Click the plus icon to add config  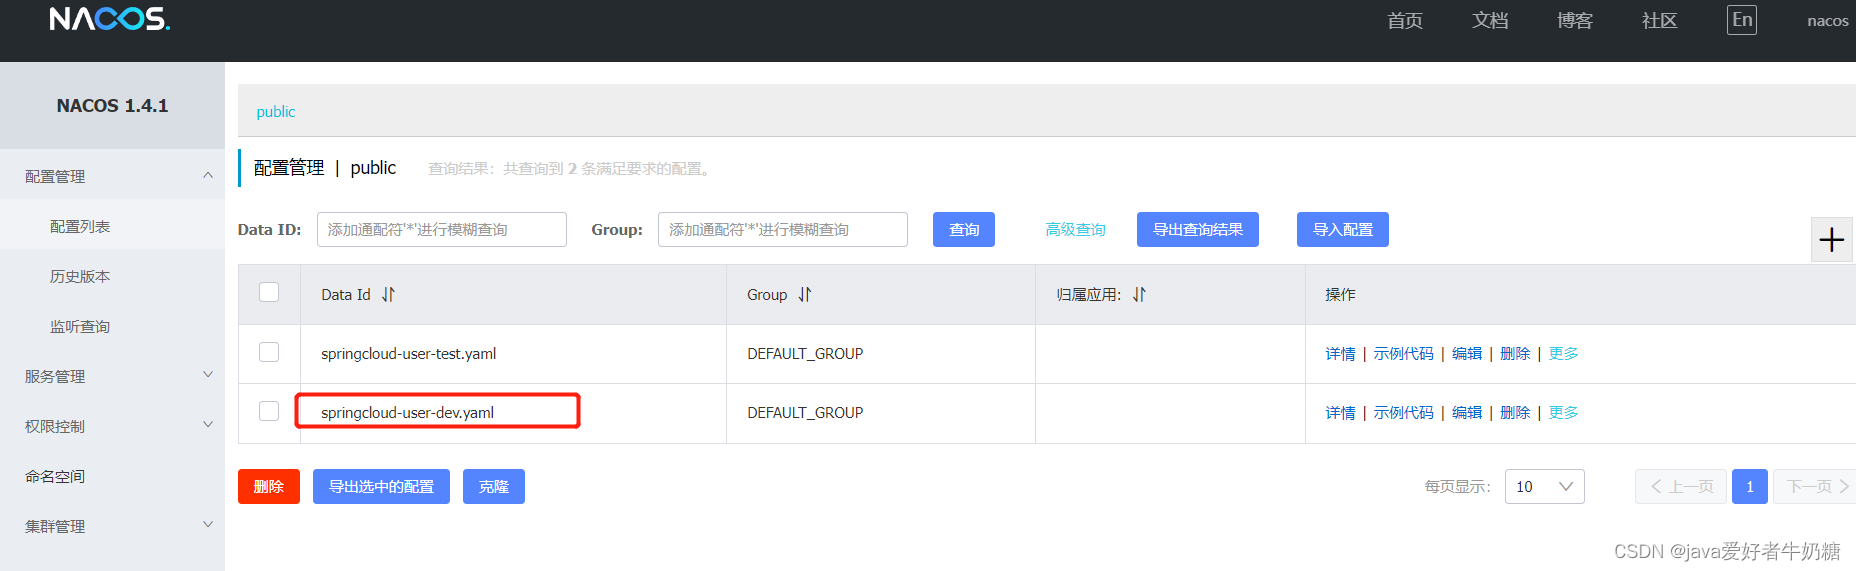[x=1831, y=240]
